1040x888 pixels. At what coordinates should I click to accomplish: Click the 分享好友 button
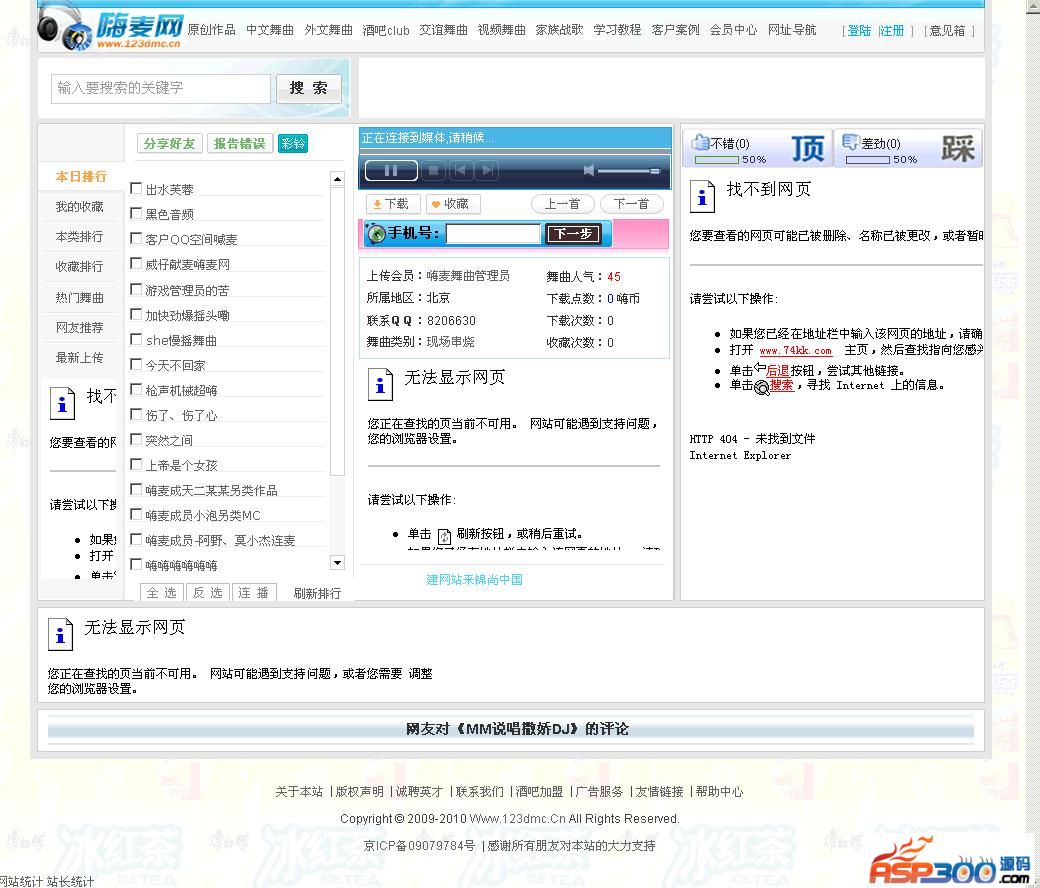[170, 143]
